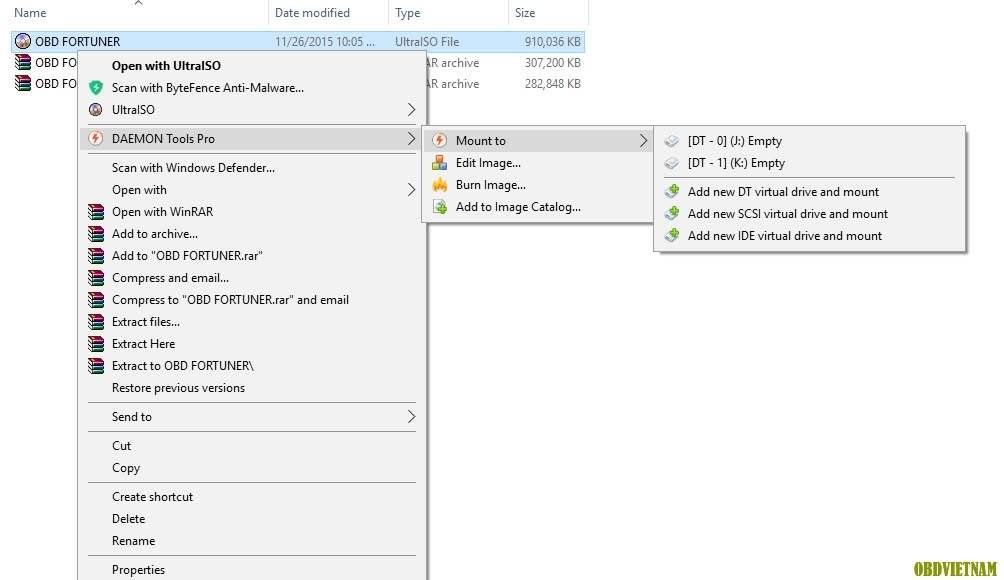Click the UltraISO disc icon beside OBD FORTUNER file
The image size is (1004, 580).
tap(22, 42)
